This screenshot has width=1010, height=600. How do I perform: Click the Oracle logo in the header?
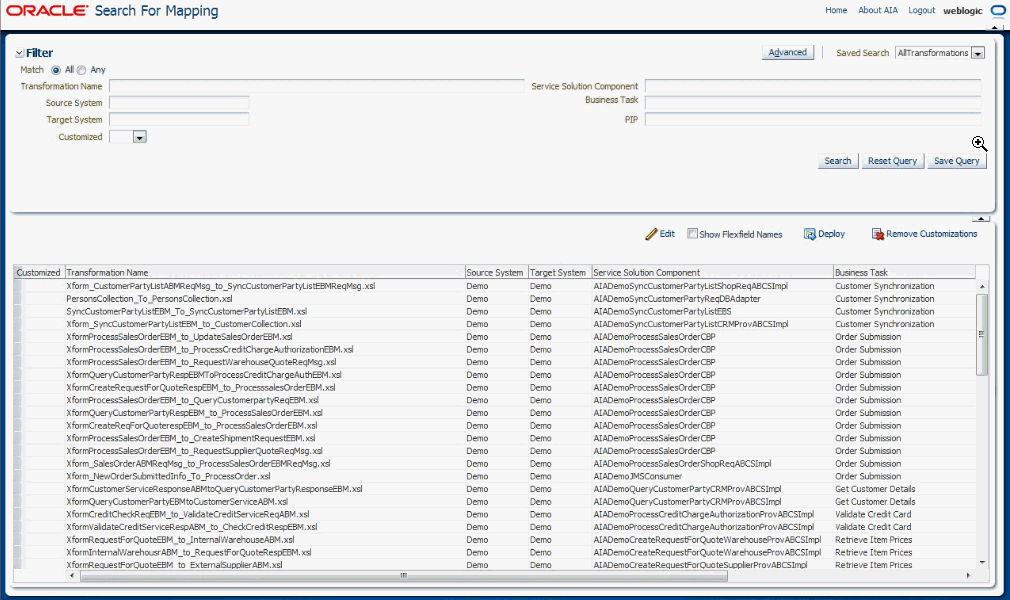(x=47, y=11)
